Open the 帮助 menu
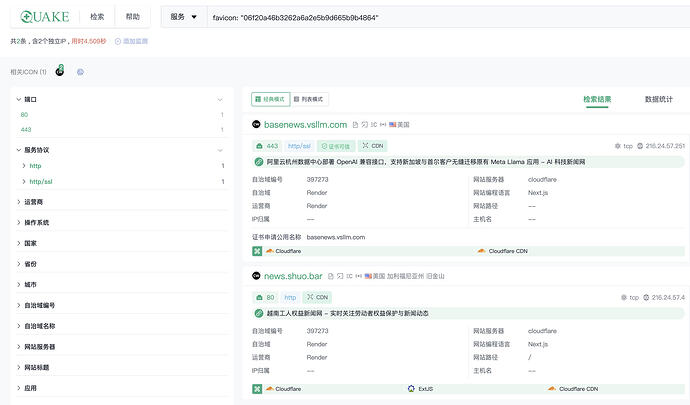The width and height of the screenshot is (690, 405). coord(132,17)
